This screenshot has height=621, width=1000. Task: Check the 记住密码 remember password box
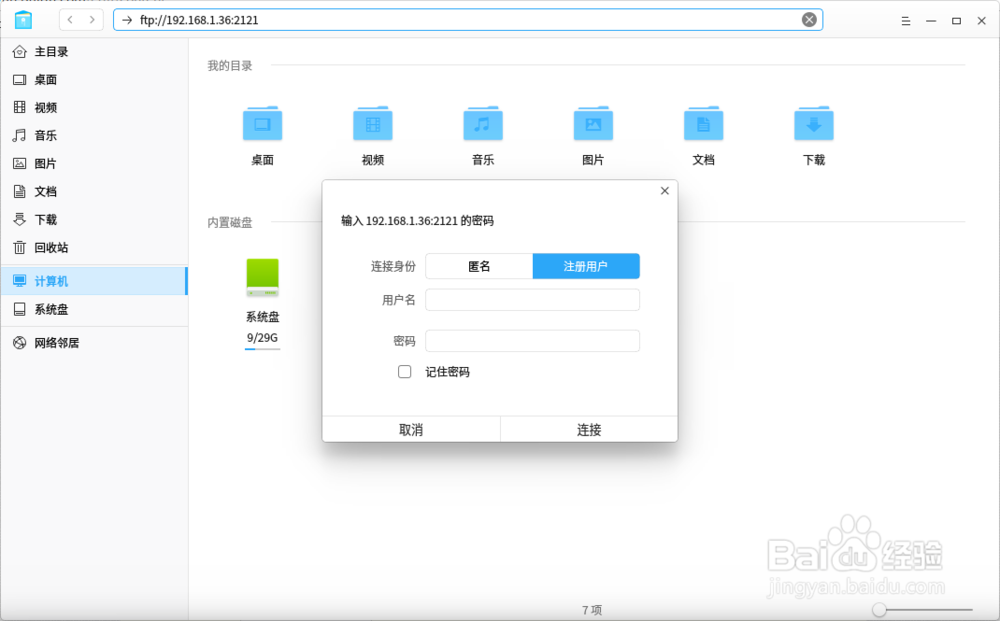click(x=404, y=371)
